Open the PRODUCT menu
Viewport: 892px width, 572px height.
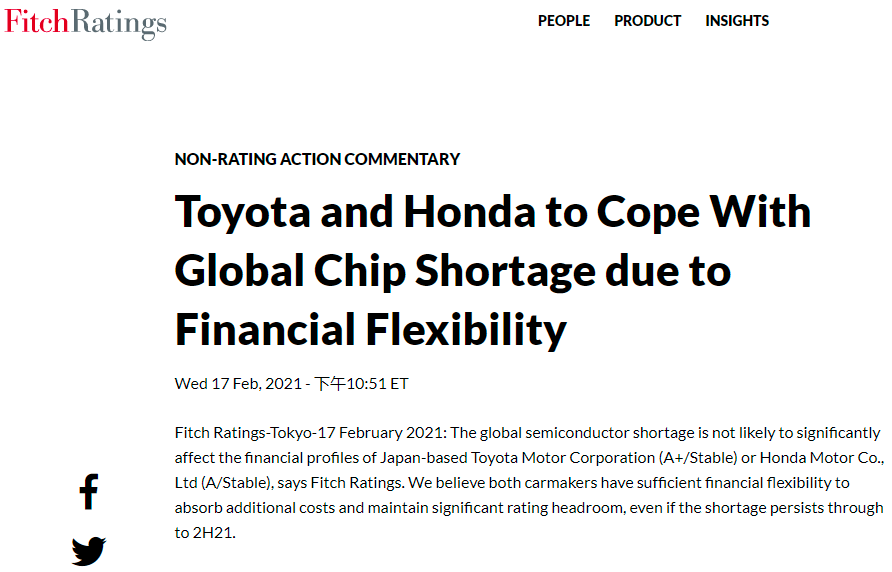click(x=647, y=21)
